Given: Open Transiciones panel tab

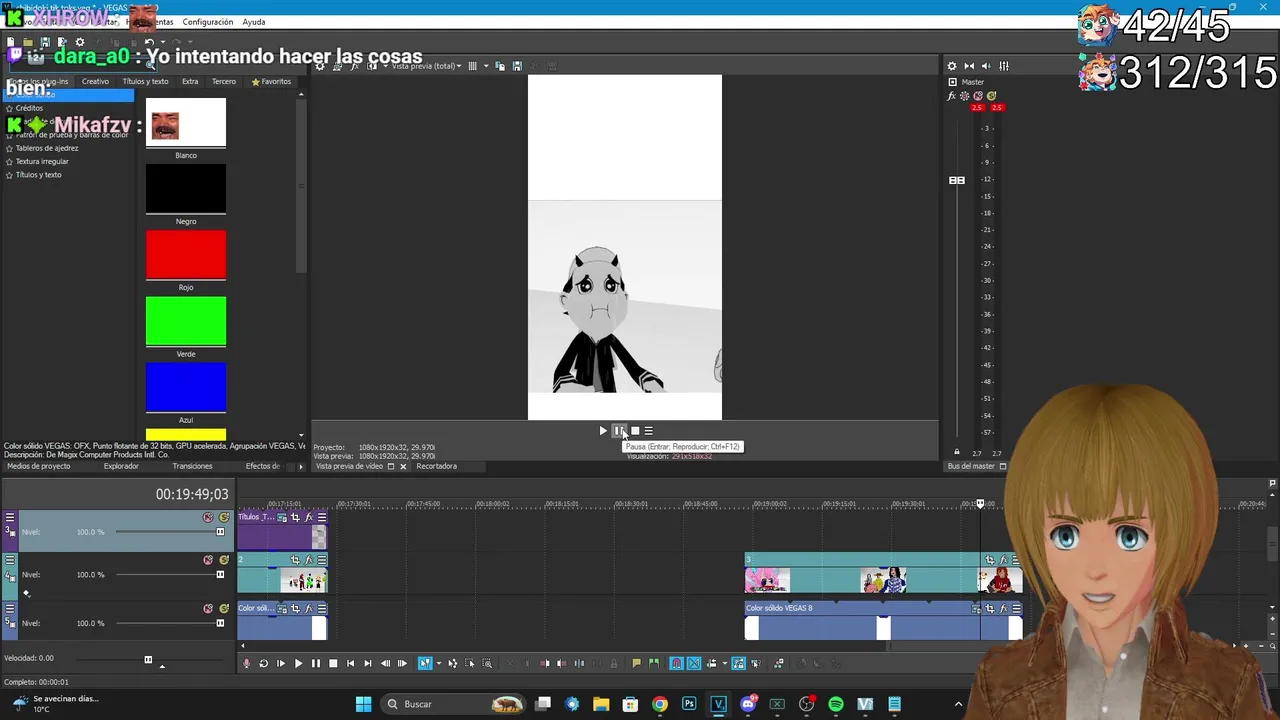Looking at the screenshot, I should (192, 466).
